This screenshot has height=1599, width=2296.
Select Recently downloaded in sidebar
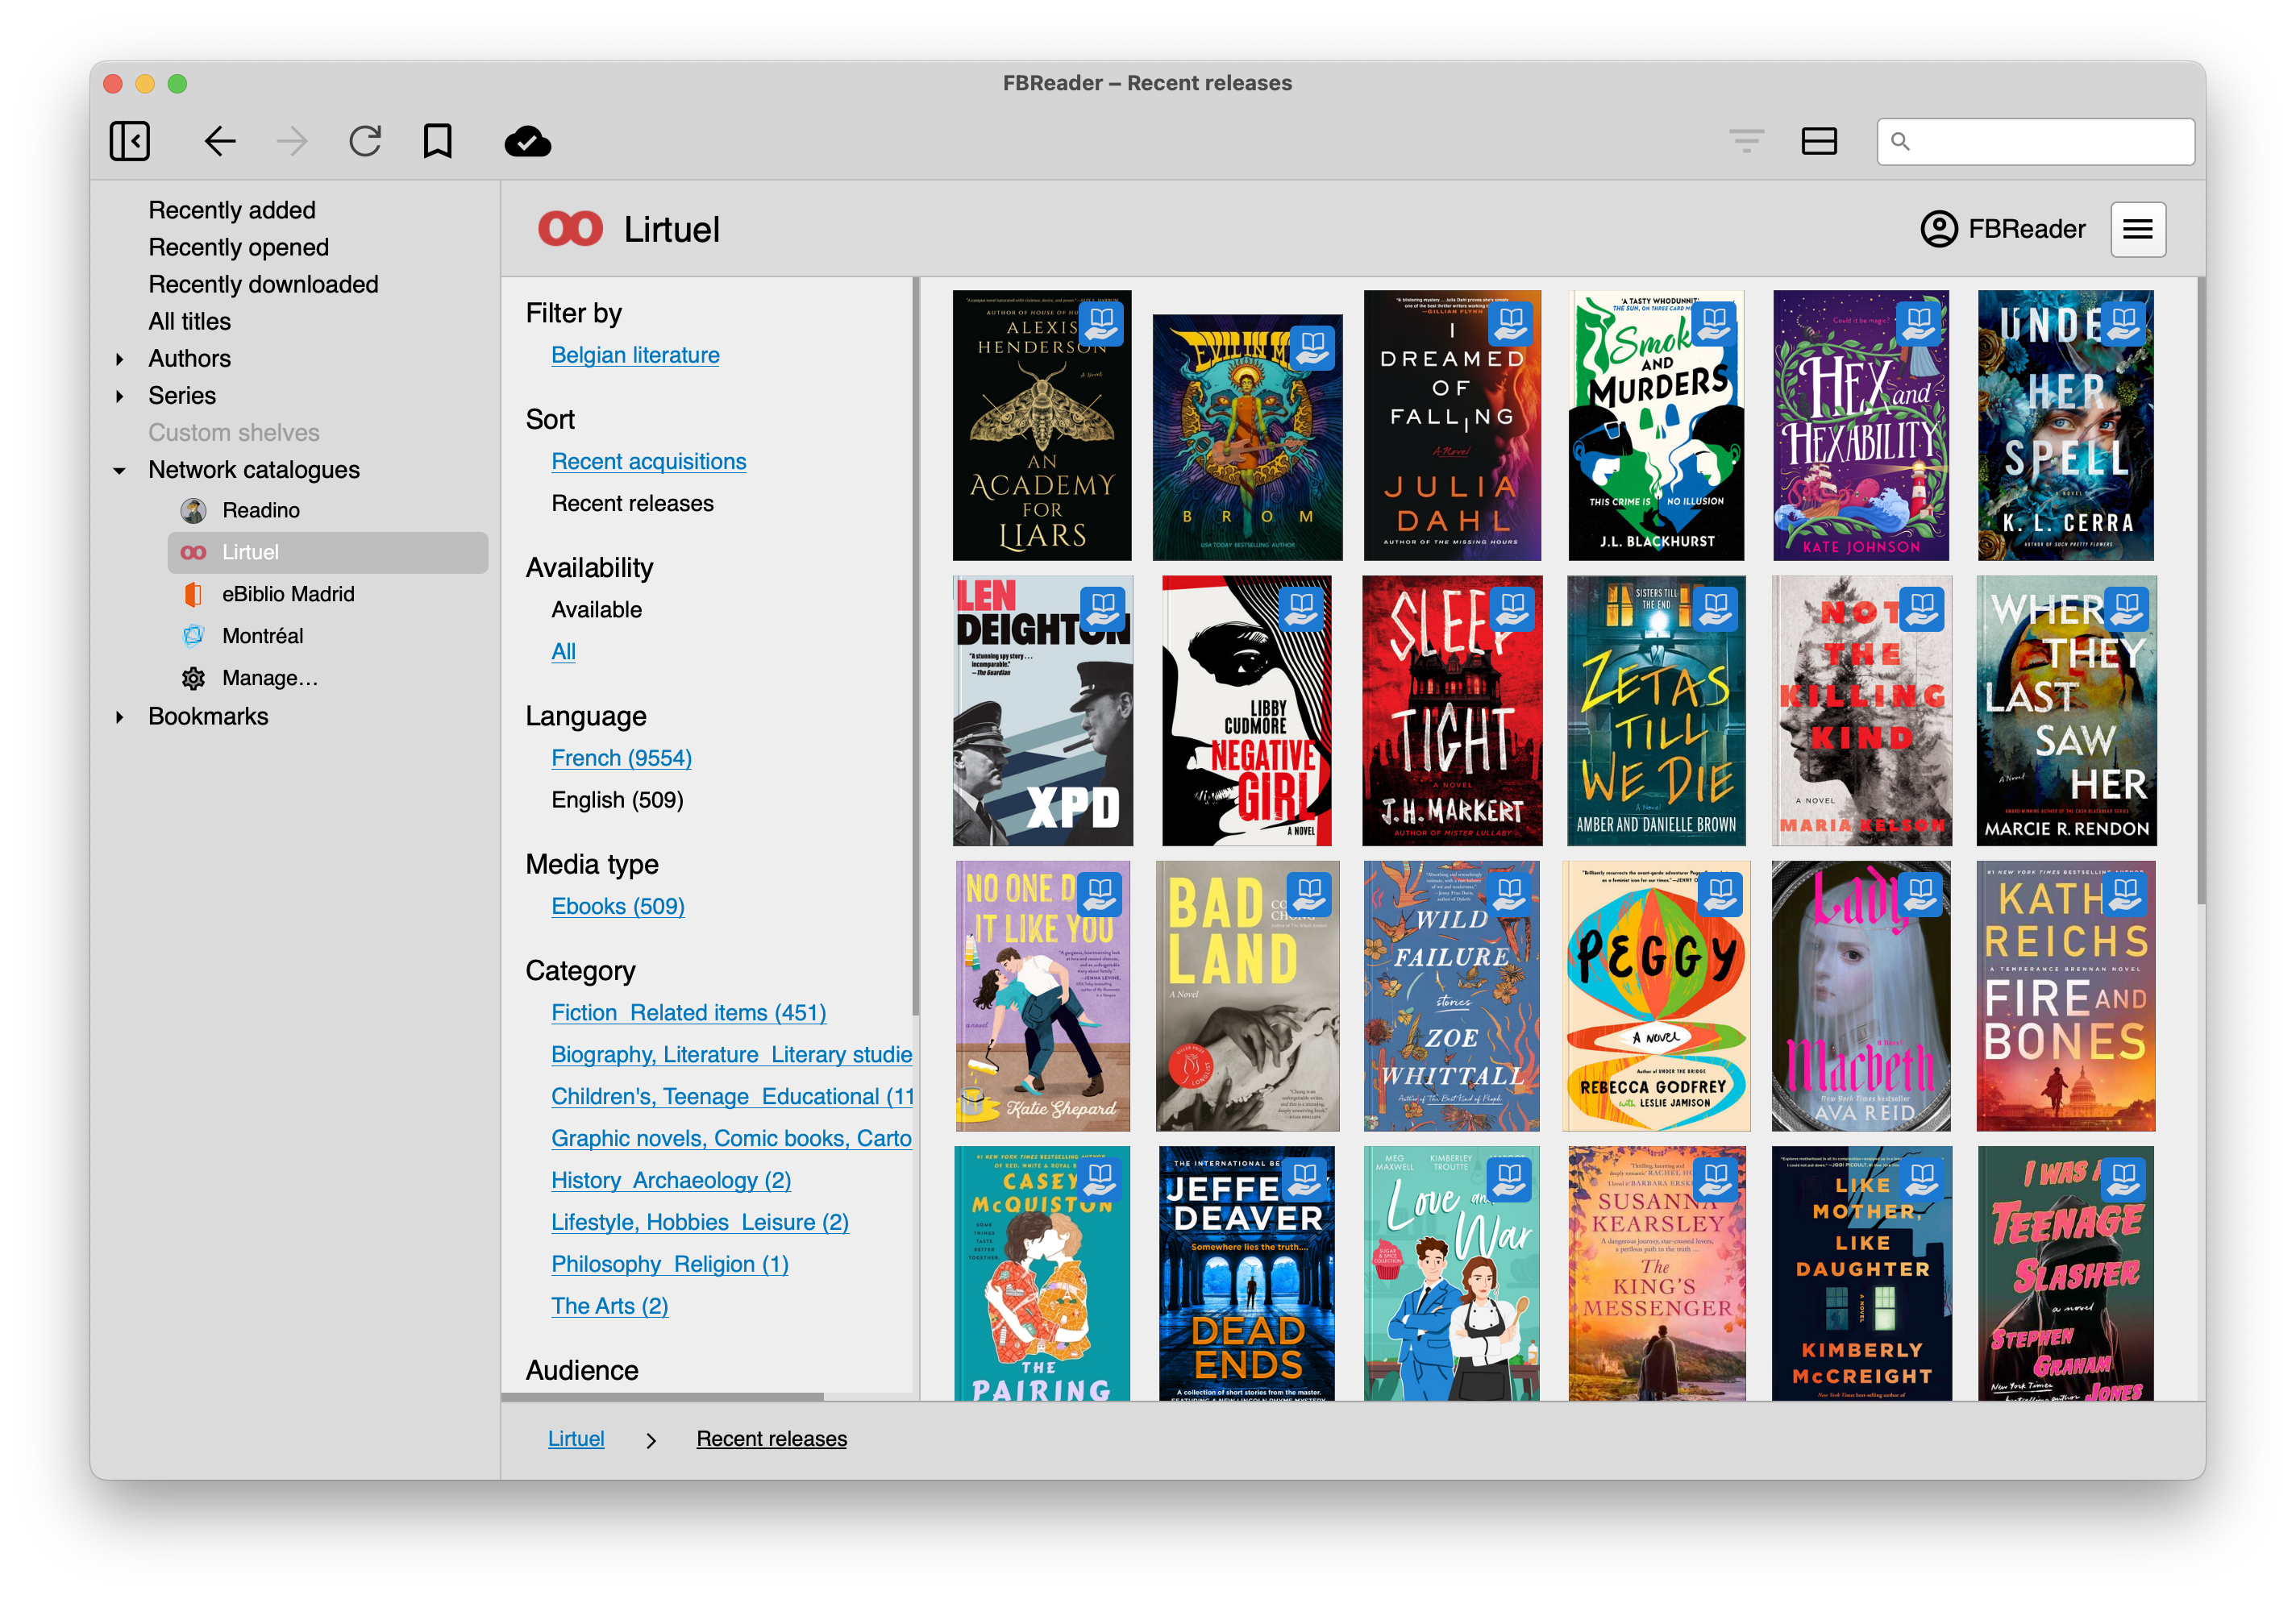click(x=263, y=284)
